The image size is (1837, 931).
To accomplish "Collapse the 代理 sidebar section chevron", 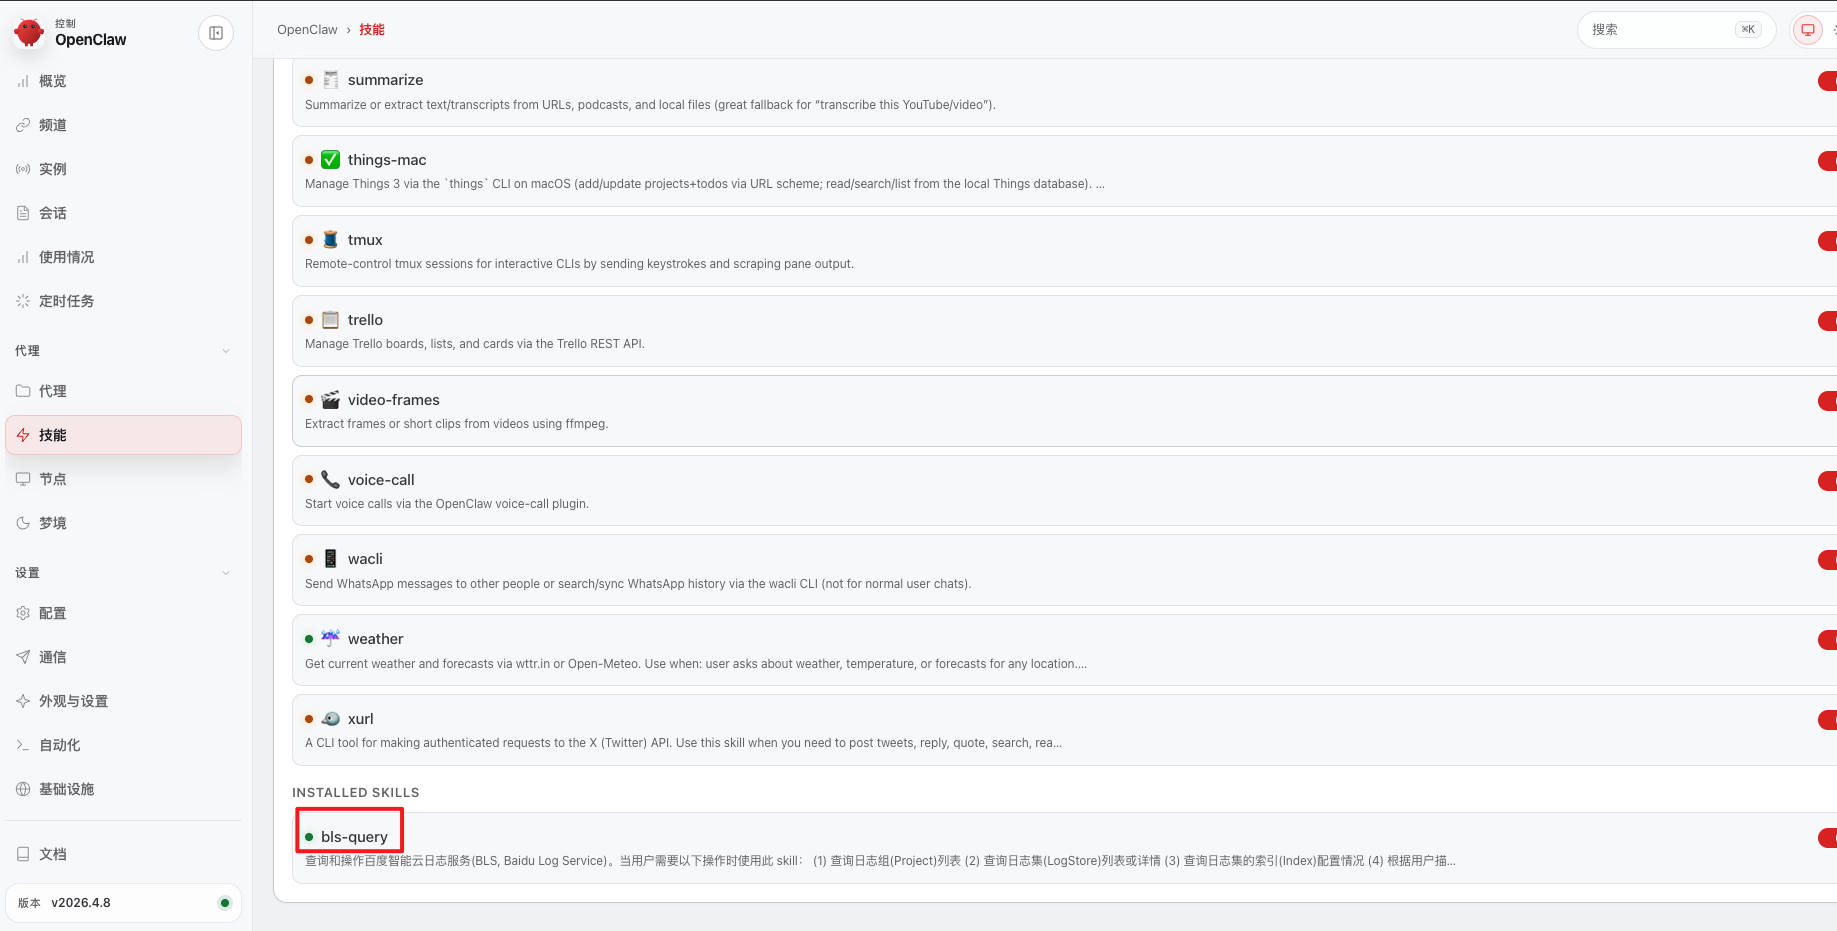I will [226, 351].
